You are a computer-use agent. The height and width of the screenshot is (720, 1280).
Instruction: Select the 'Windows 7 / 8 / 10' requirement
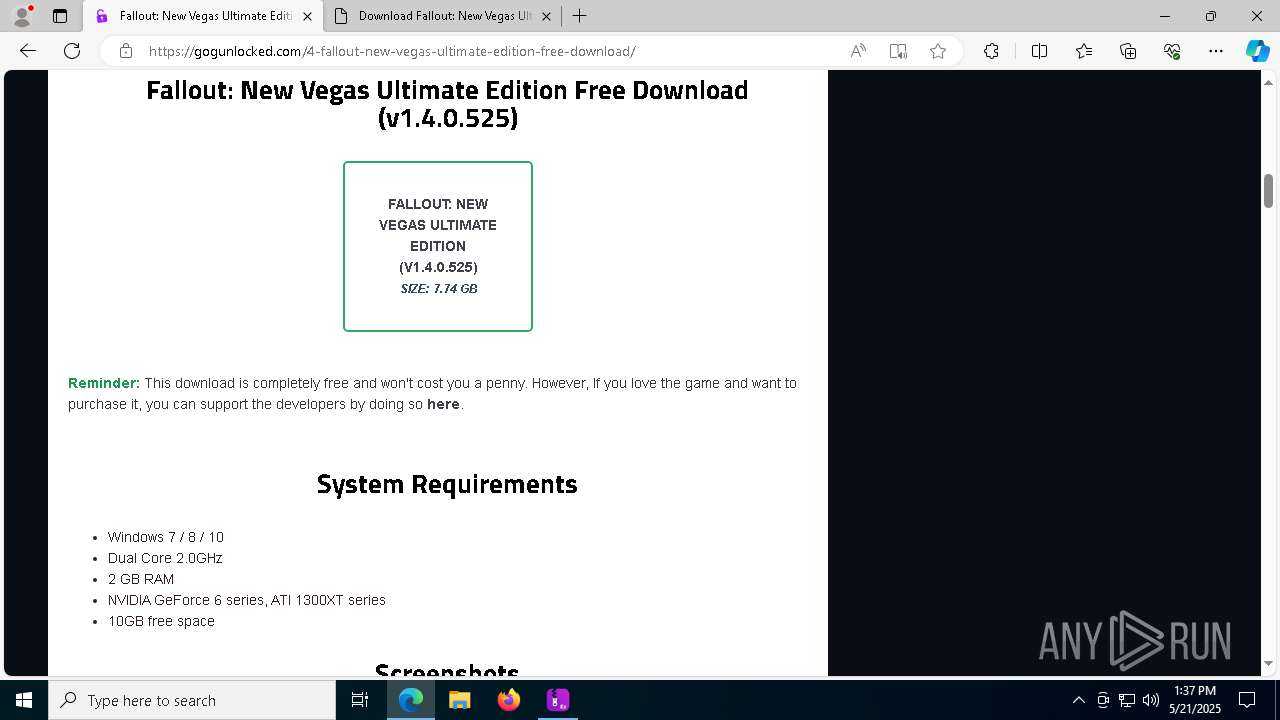click(166, 537)
